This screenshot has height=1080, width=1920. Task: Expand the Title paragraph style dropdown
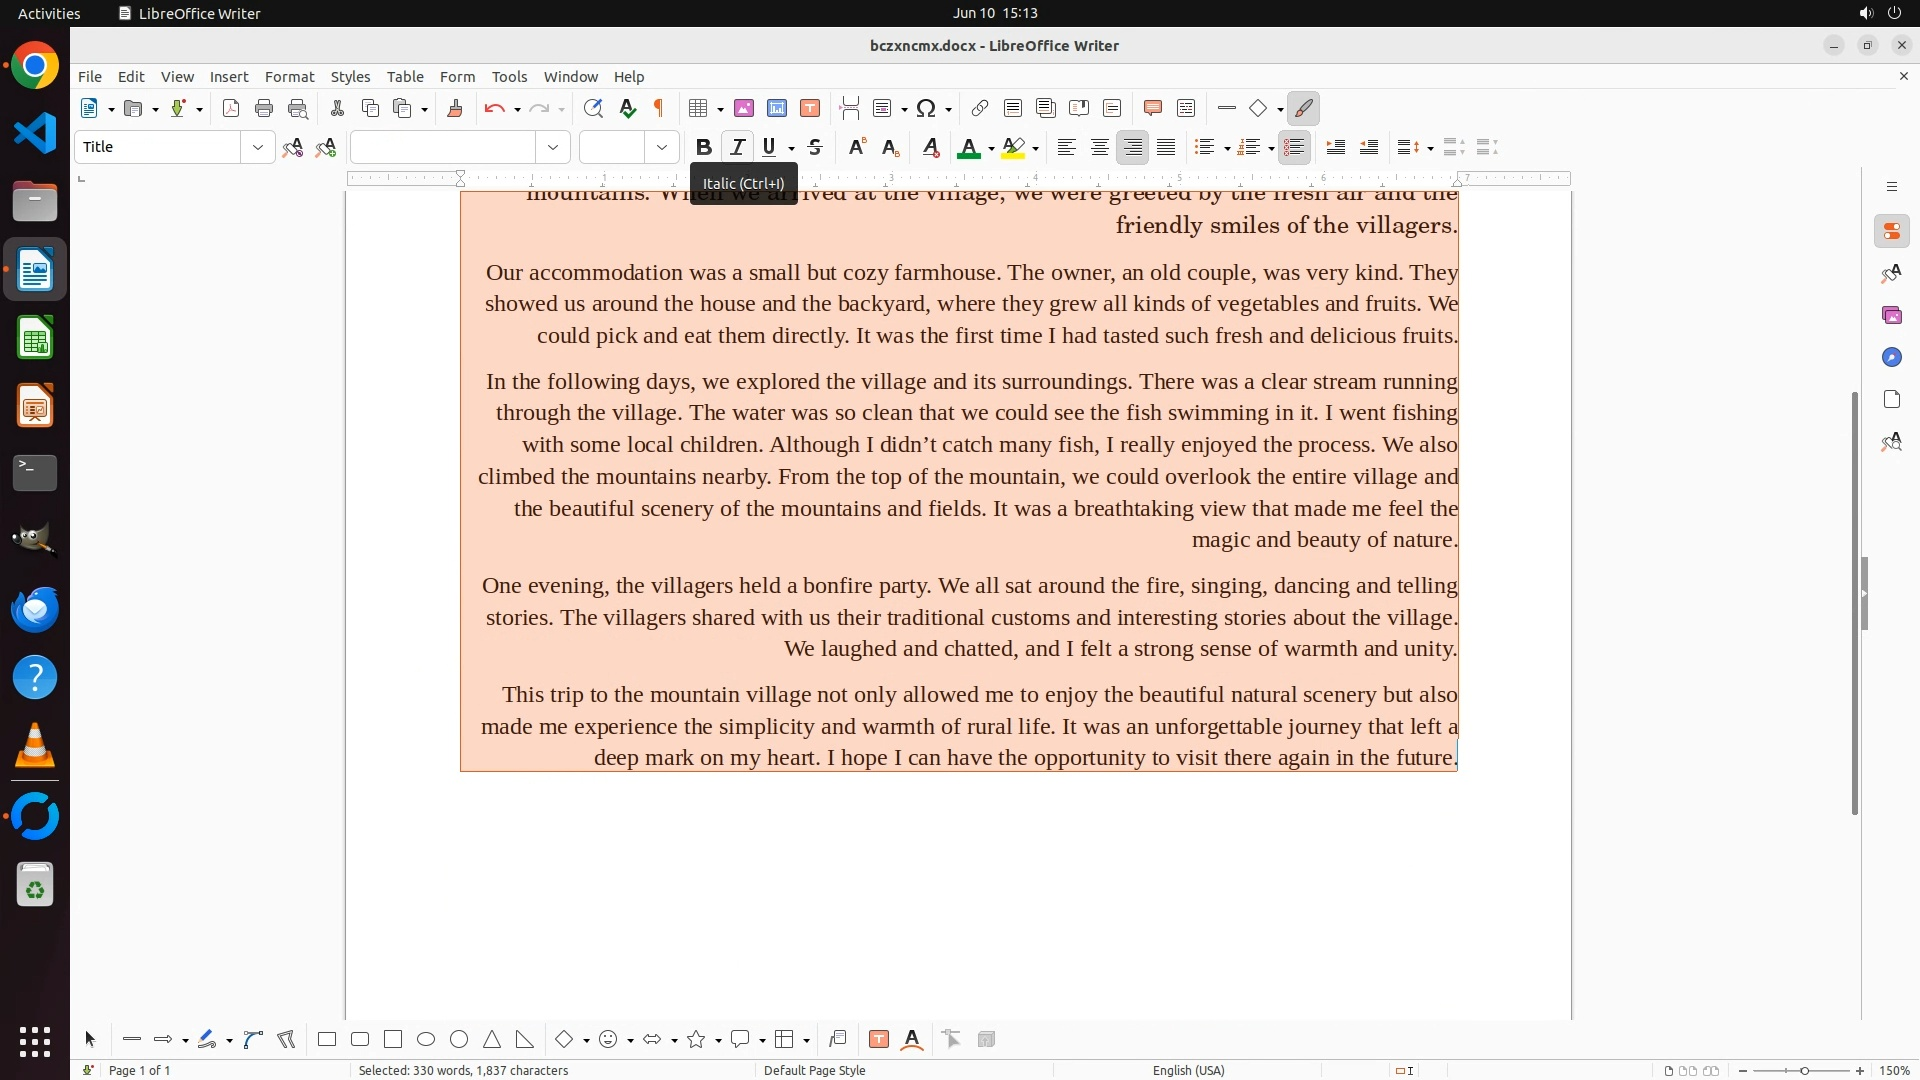[x=258, y=148]
